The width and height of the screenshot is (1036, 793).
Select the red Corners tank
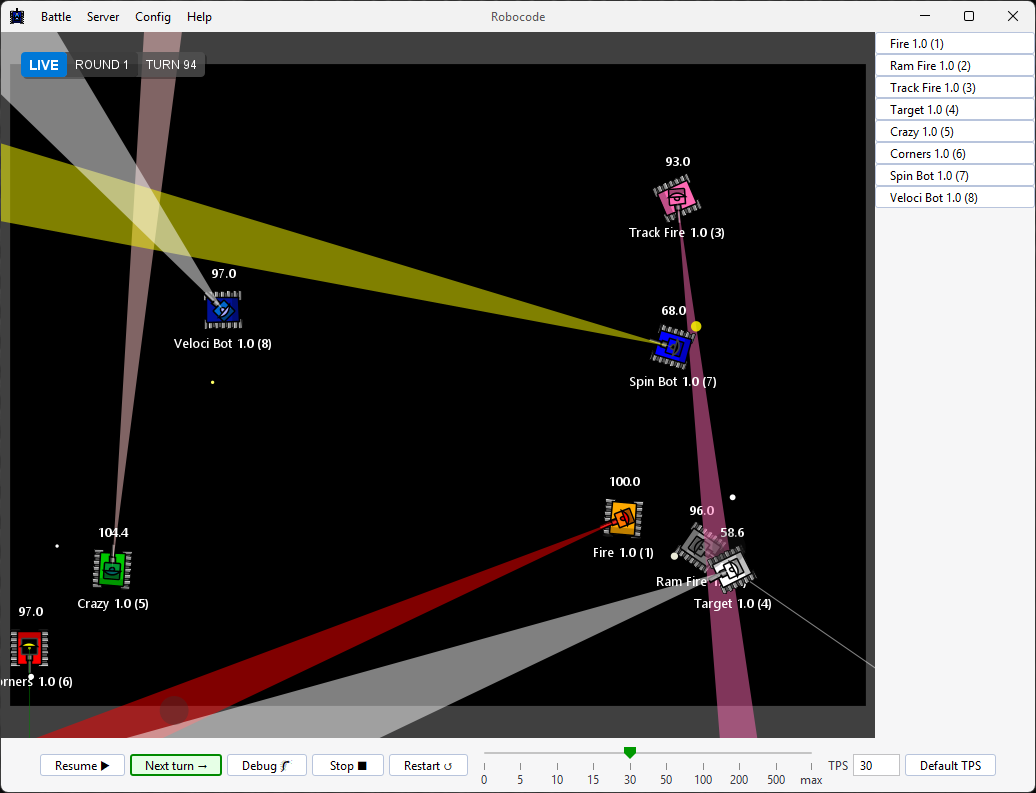click(29, 648)
